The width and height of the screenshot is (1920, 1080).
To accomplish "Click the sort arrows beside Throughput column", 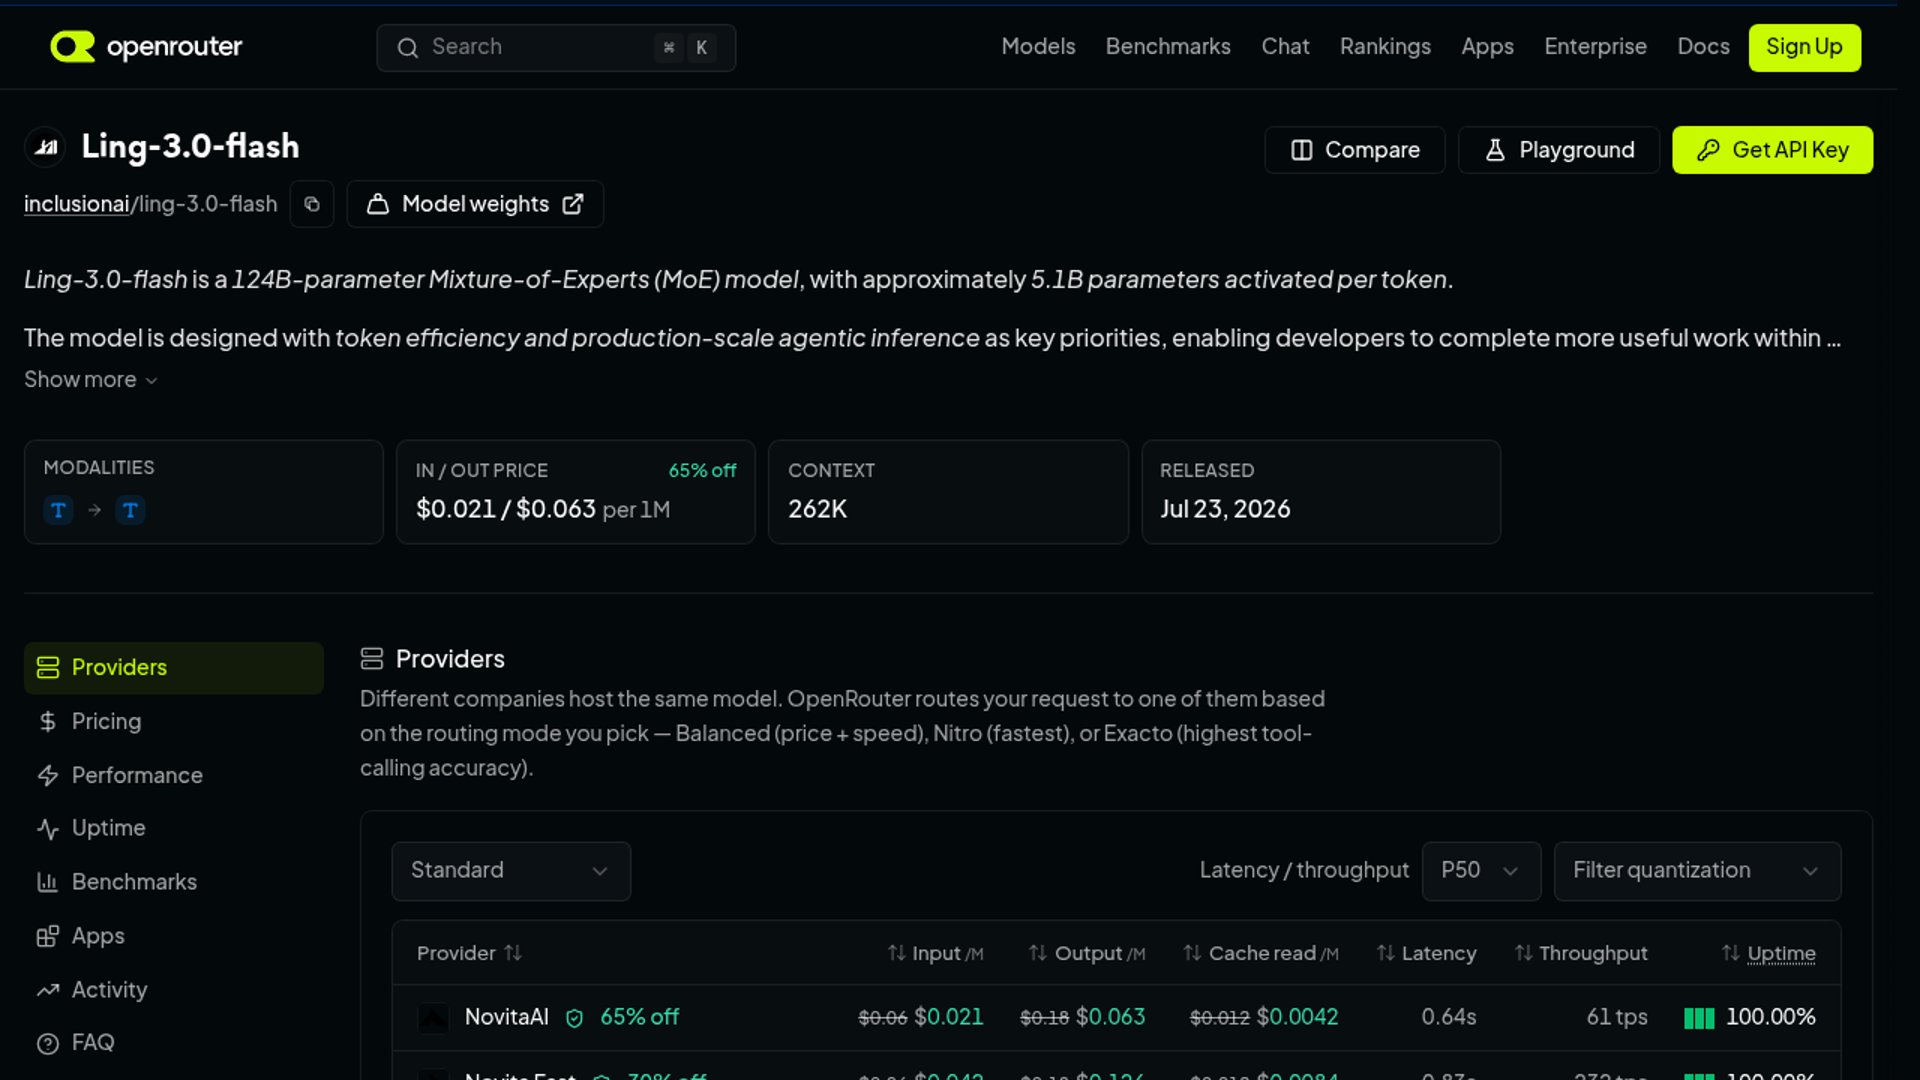I will 1523,953.
